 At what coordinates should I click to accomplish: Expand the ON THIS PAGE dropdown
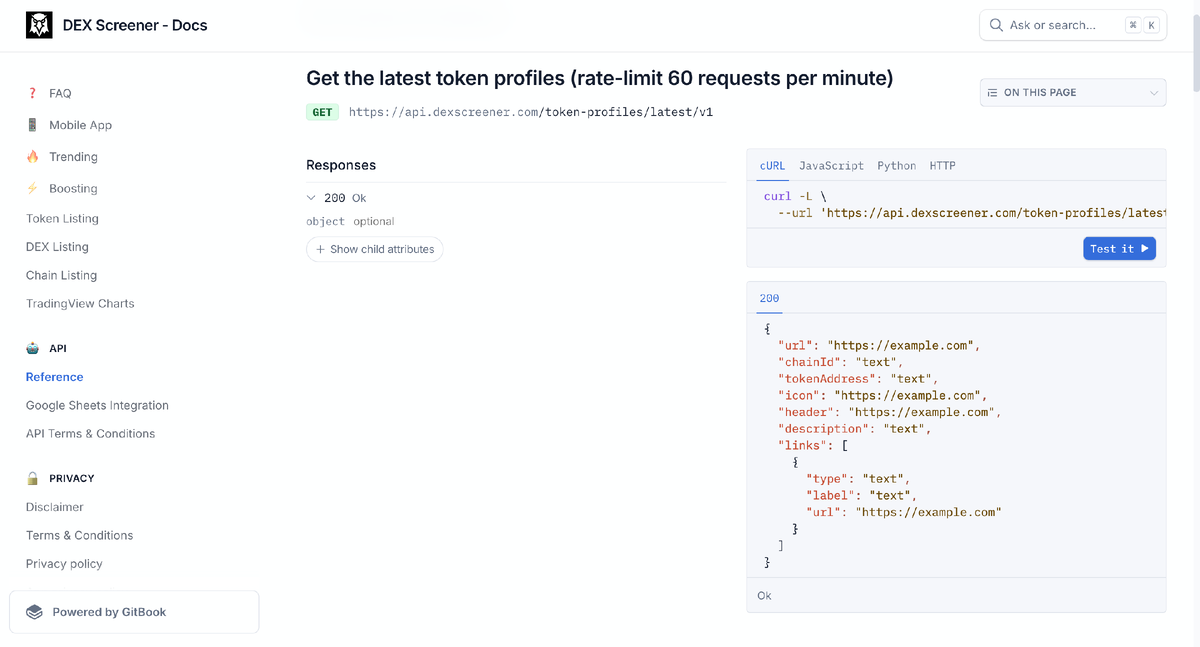(x=1073, y=92)
